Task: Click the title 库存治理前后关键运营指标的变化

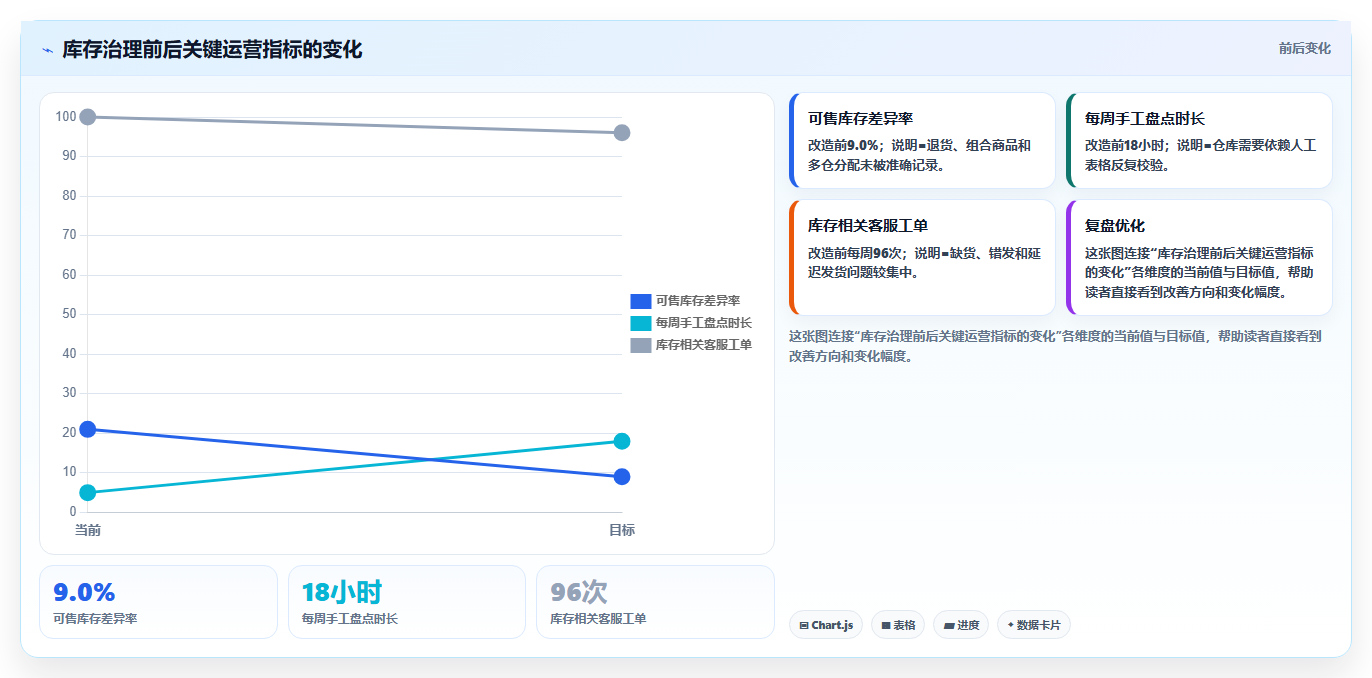Action: pyautogui.click(x=212, y=50)
